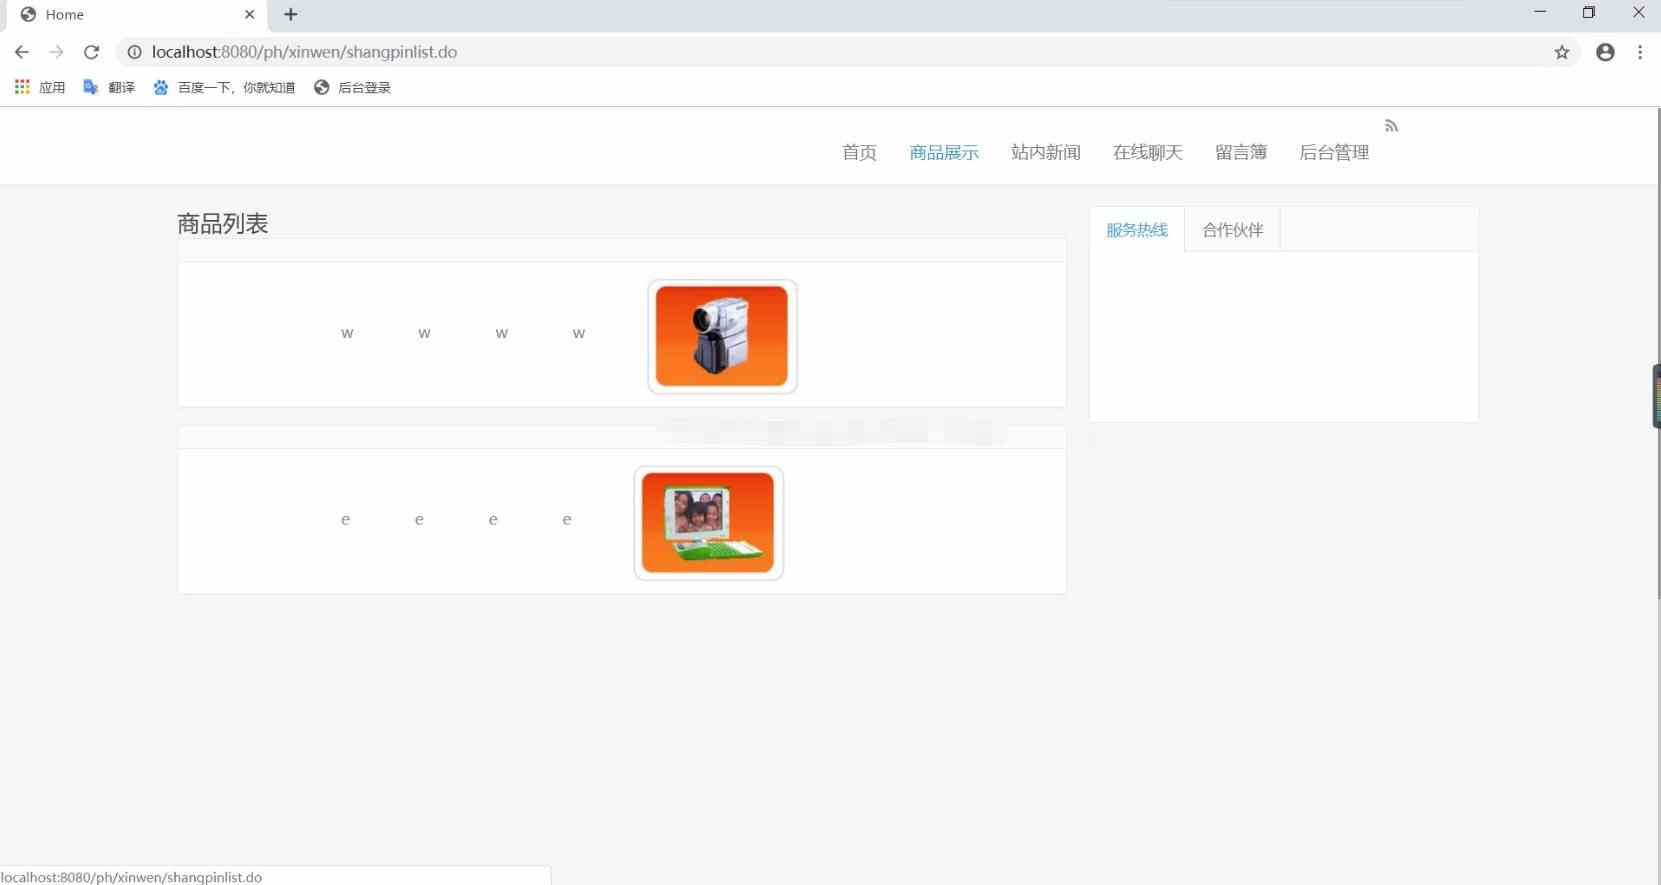Click the RSS feed icon
1661x885 pixels.
[1391, 126]
